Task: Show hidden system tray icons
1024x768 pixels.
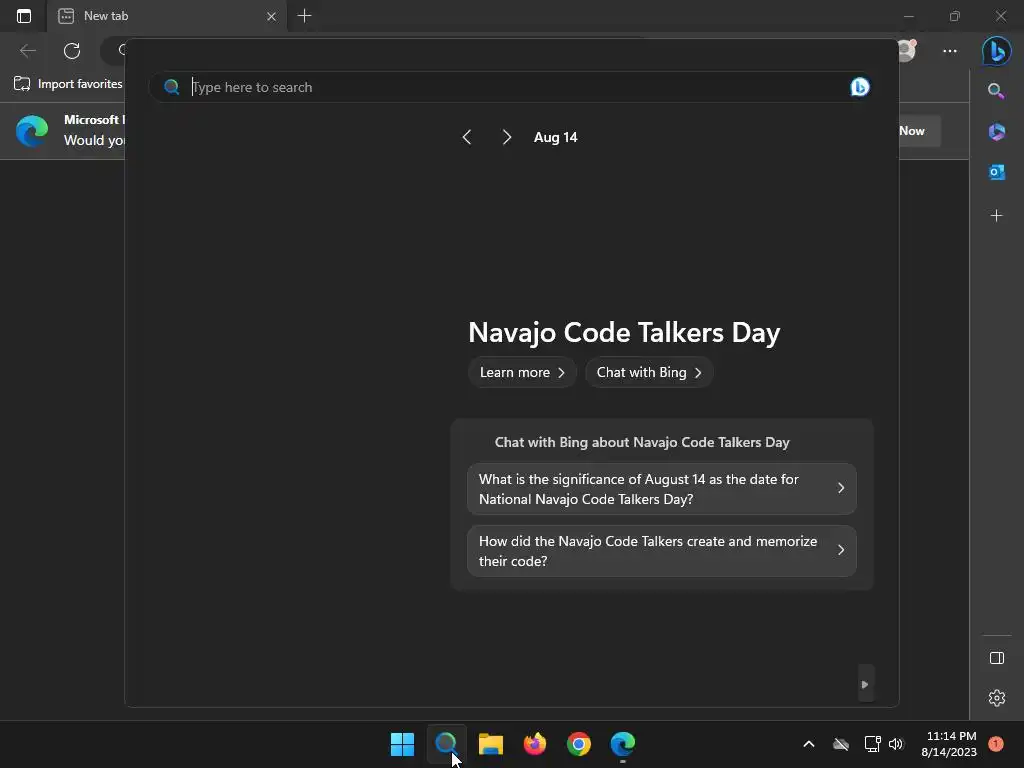Action: [808, 744]
